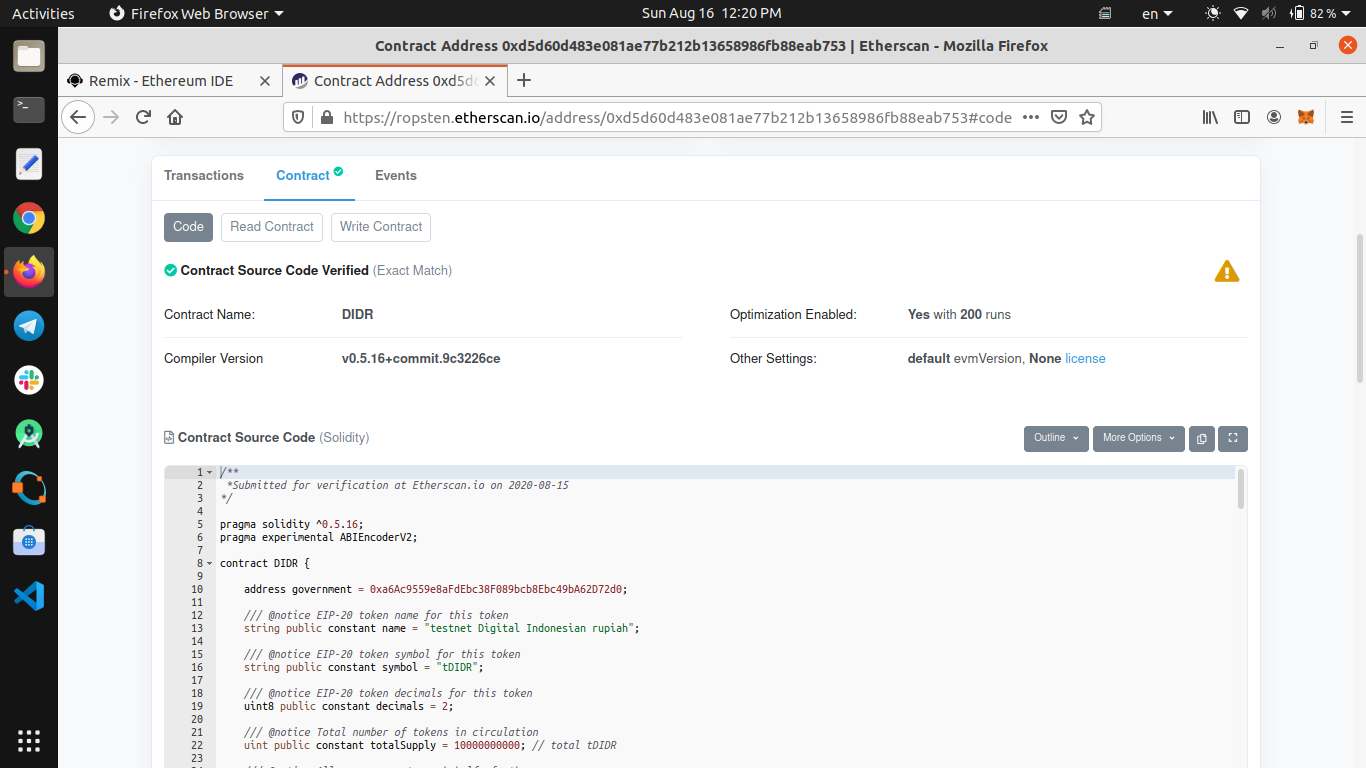Image resolution: width=1366 pixels, height=768 pixels.
Task: Copy contract source code to clipboard
Action: 1201,438
